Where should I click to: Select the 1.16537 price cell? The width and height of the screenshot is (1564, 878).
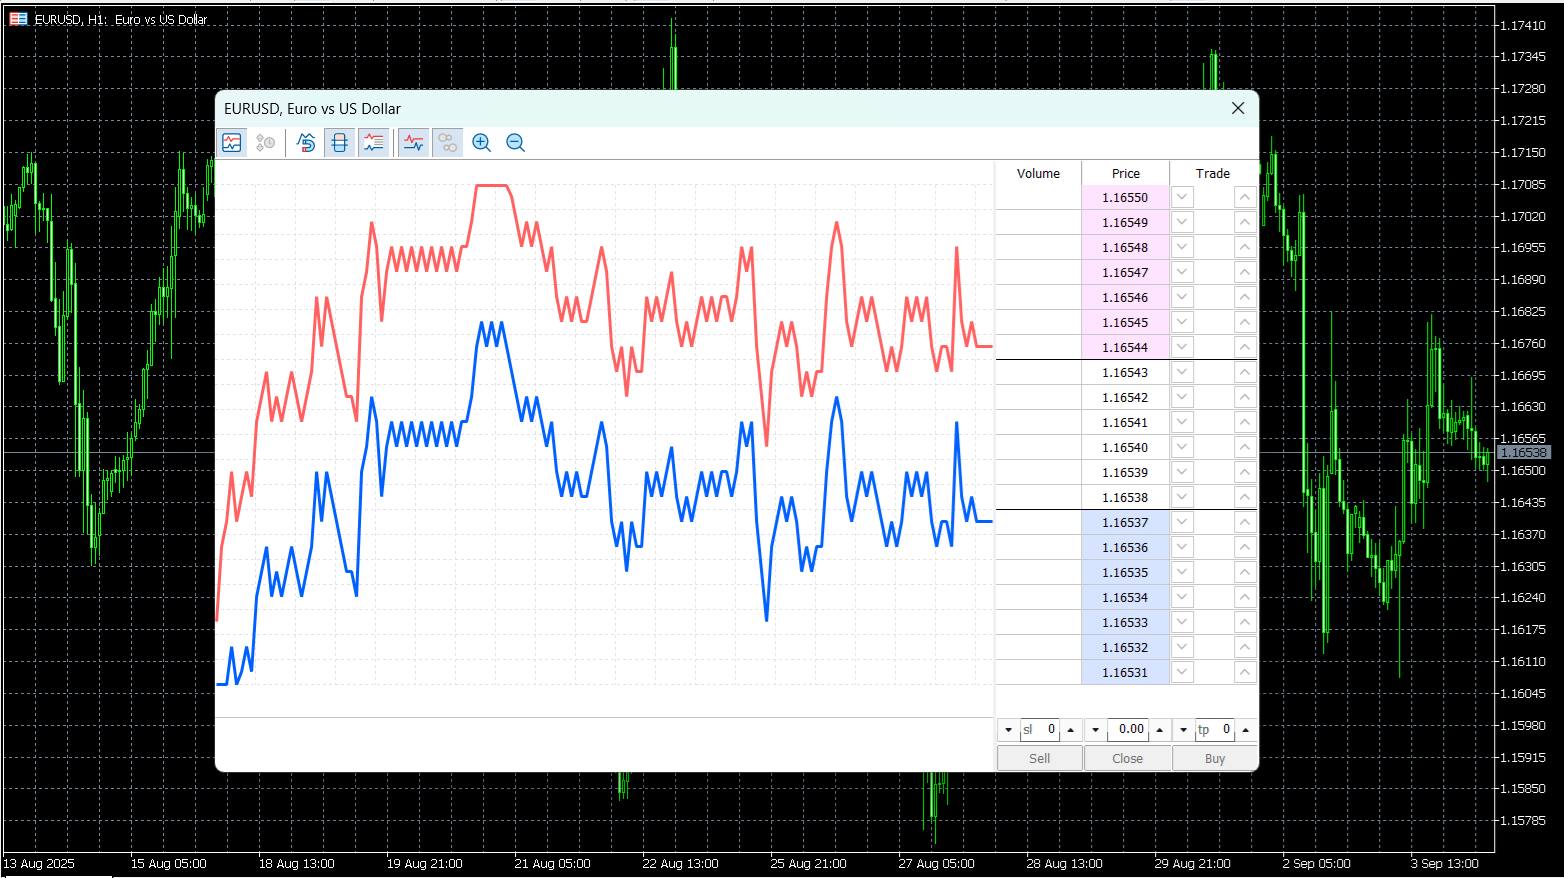1125,522
